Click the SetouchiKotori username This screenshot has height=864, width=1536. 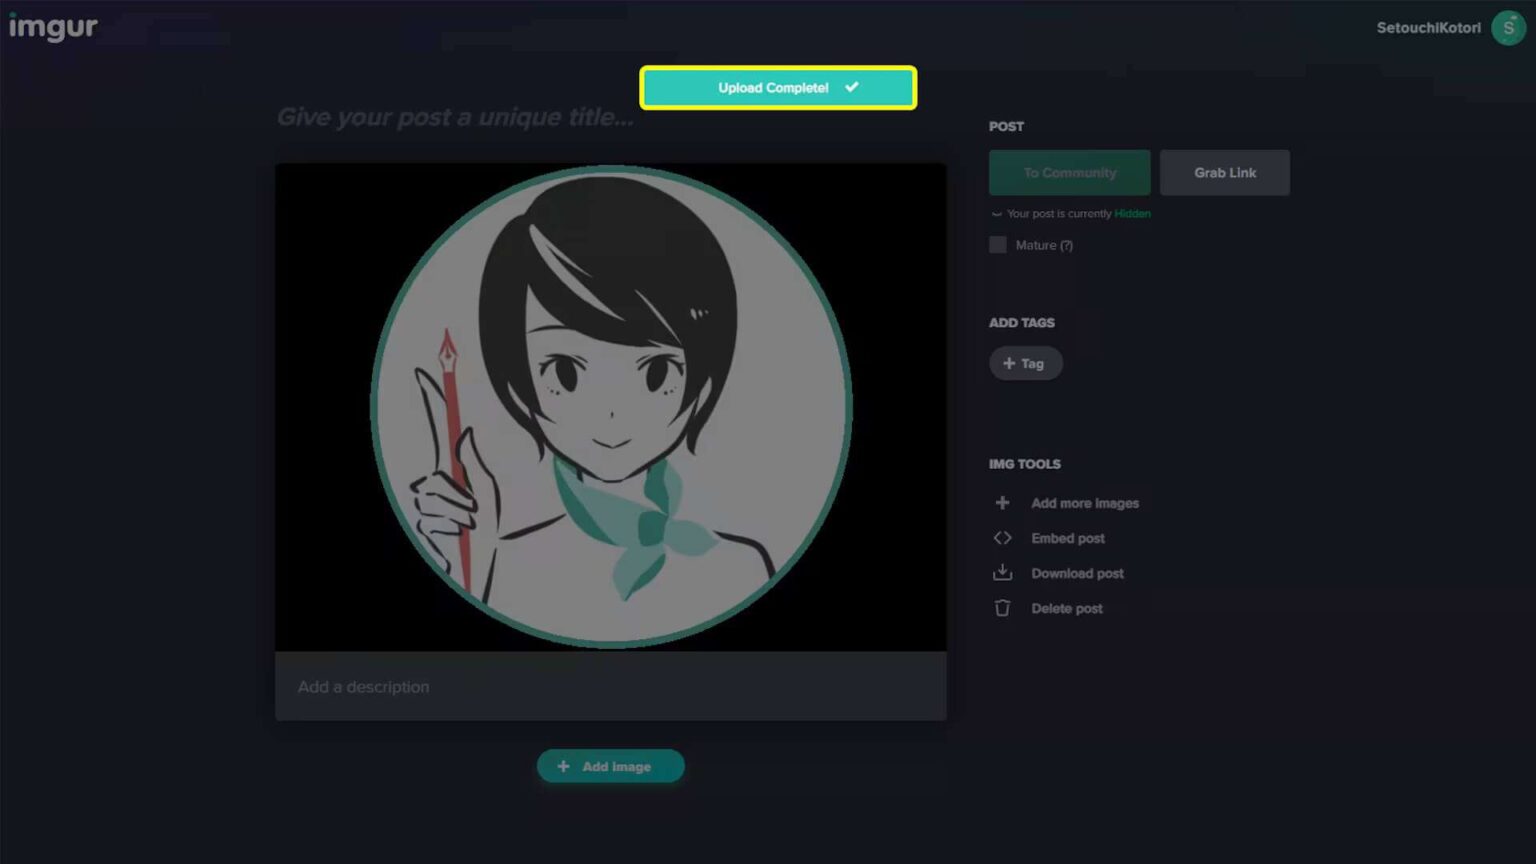pos(1428,27)
